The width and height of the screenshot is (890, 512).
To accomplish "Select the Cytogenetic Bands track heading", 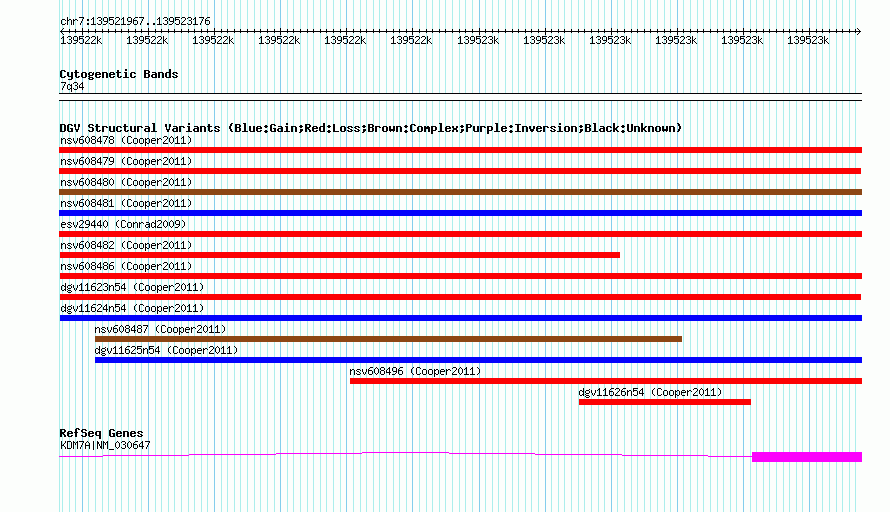I will pyautogui.click(x=119, y=74).
